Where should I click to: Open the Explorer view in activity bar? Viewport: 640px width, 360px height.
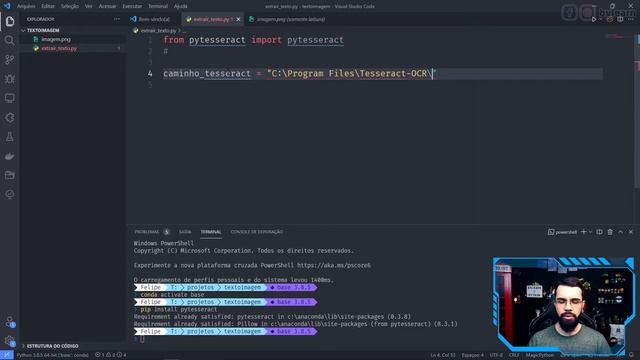coord(10,21)
